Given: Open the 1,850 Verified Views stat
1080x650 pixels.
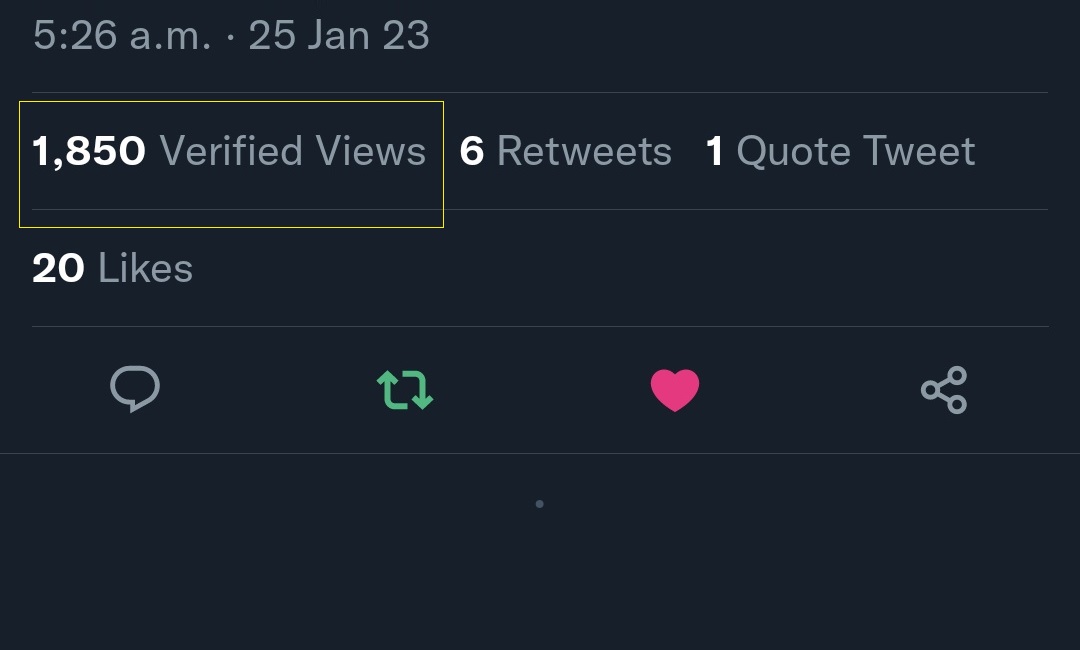Looking at the screenshot, I should (229, 152).
